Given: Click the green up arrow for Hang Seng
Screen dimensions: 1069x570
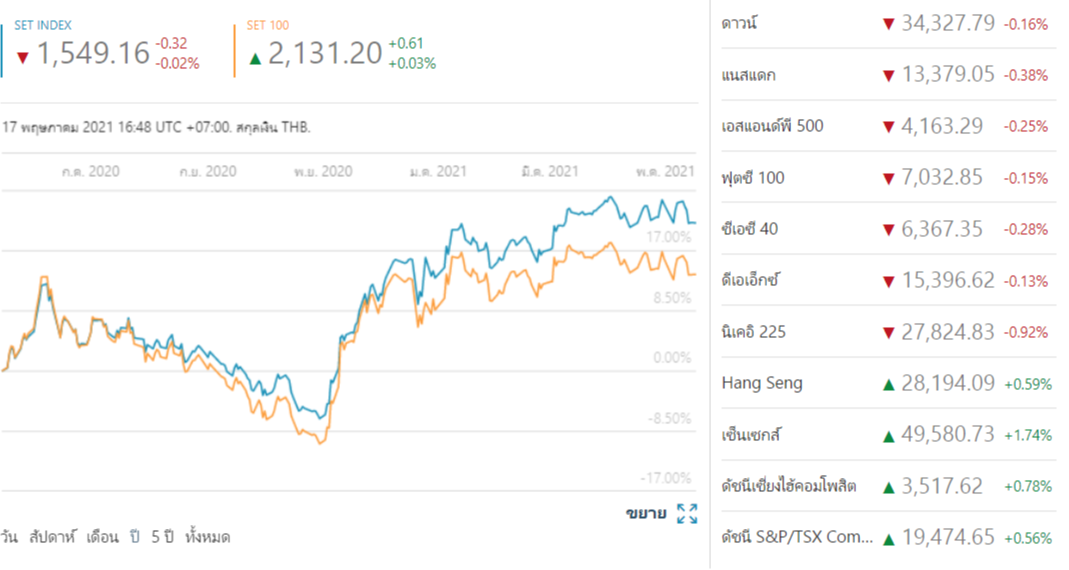Looking at the screenshot, I should click(888, 384).
